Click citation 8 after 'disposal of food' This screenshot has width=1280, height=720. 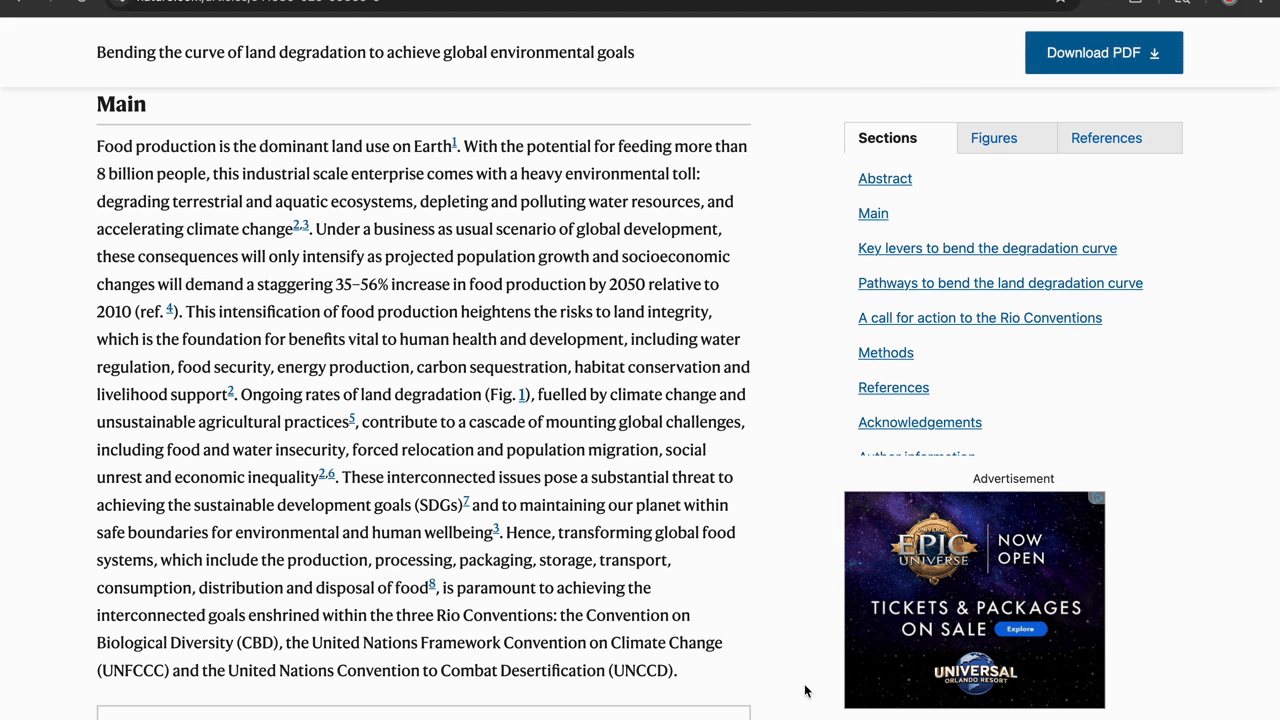pyautogui.click(x=432, y=585)
